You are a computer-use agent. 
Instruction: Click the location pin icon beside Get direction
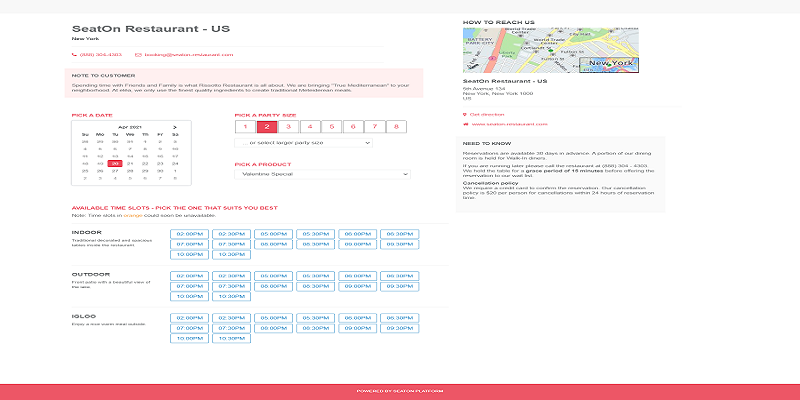465,114
